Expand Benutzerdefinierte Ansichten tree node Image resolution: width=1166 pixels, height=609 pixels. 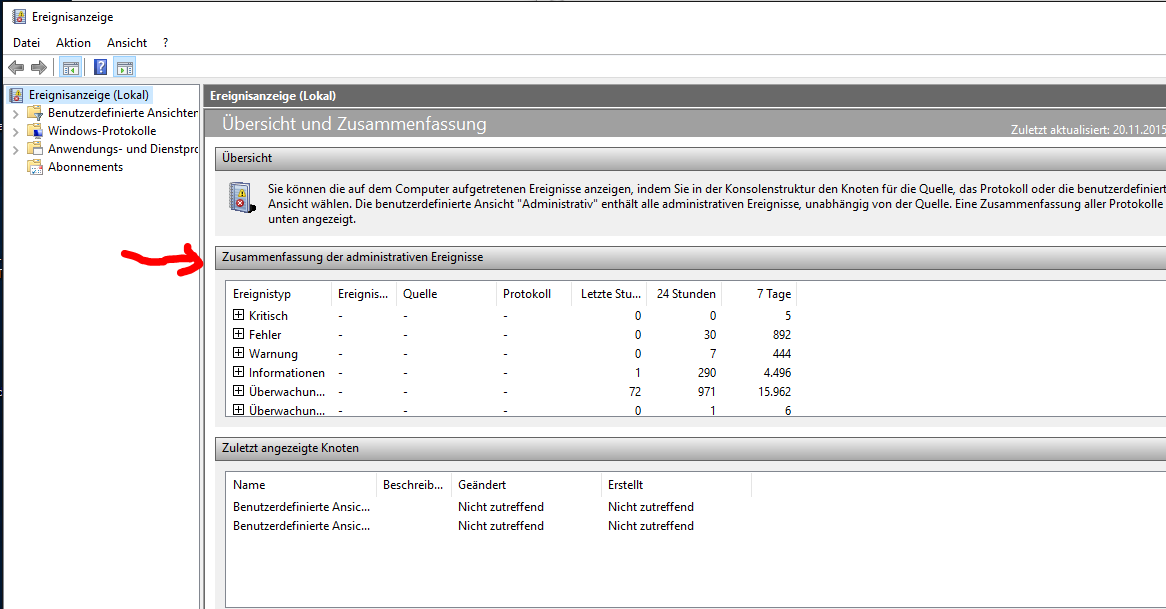(x=16, y=114)
